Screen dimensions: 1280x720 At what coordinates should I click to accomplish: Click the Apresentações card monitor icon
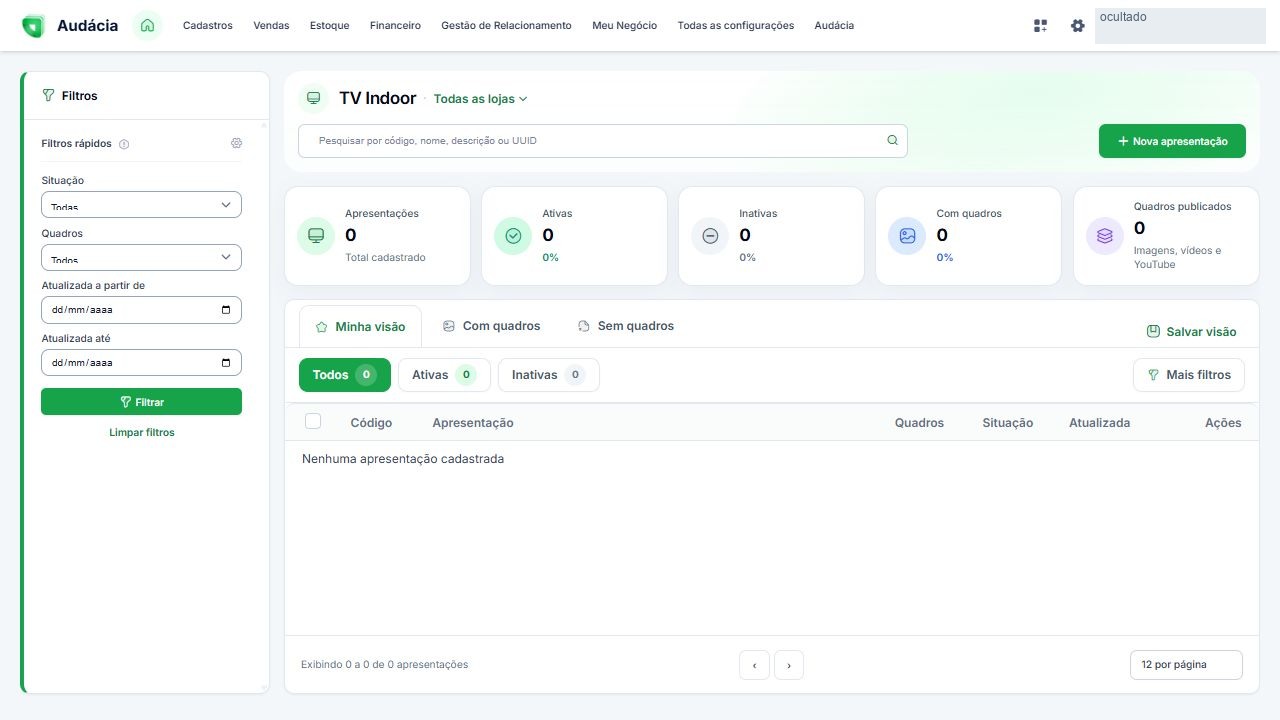(x=316, y=236)
